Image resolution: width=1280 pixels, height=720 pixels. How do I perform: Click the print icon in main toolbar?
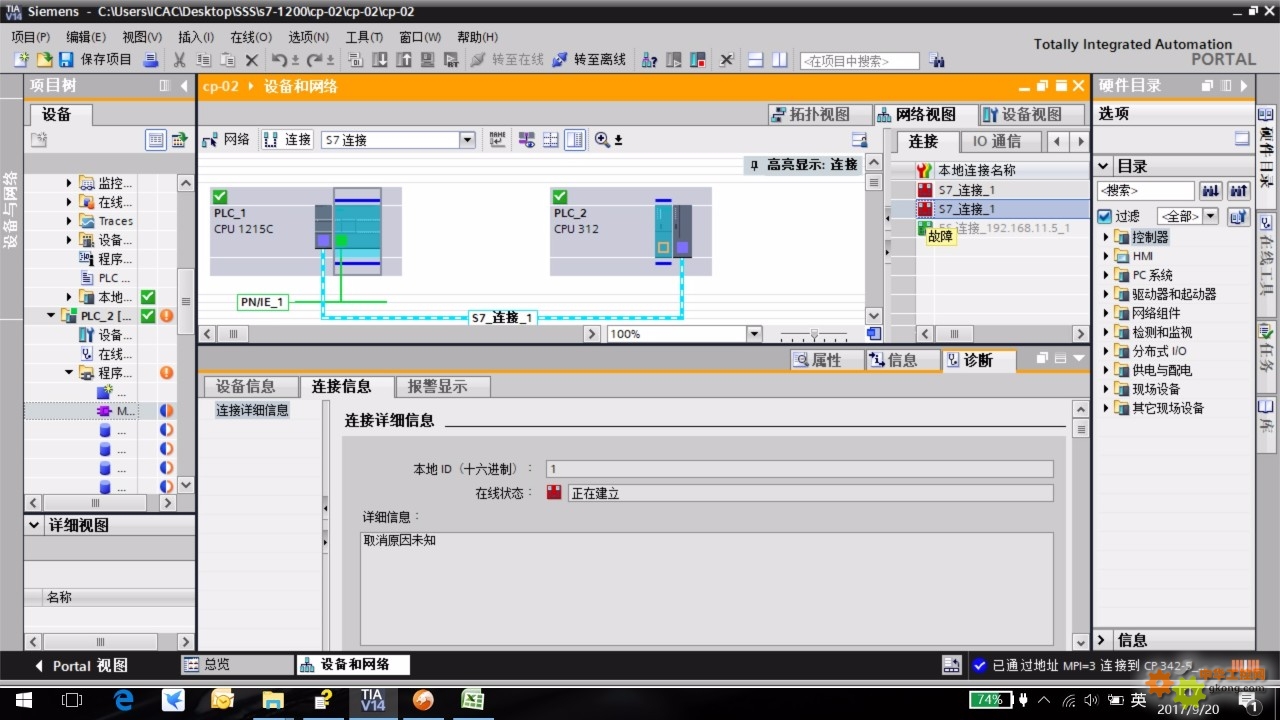click(150, 60)
